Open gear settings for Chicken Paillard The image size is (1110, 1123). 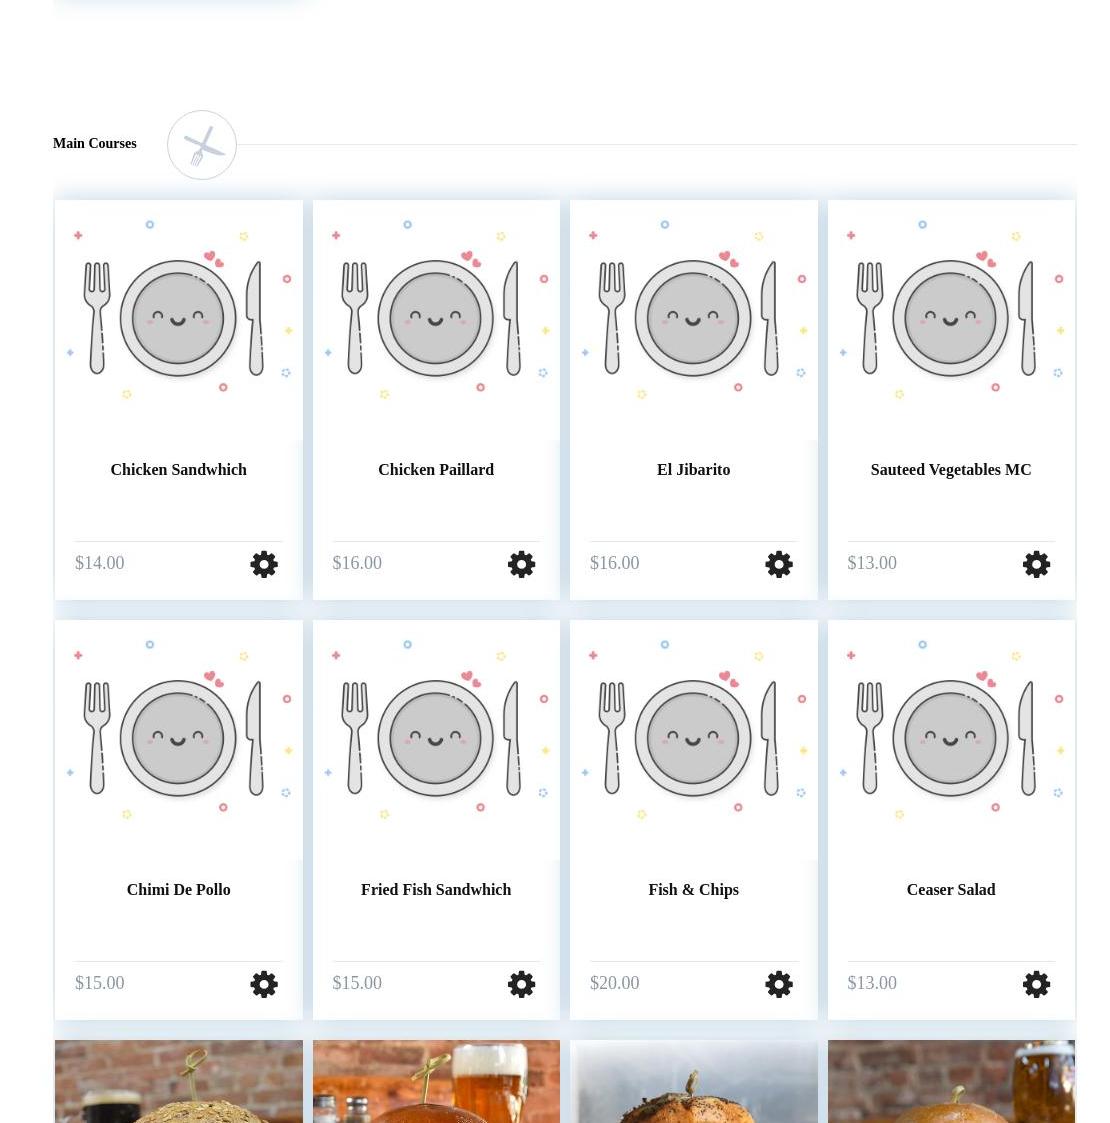click(x=521, y=564)
